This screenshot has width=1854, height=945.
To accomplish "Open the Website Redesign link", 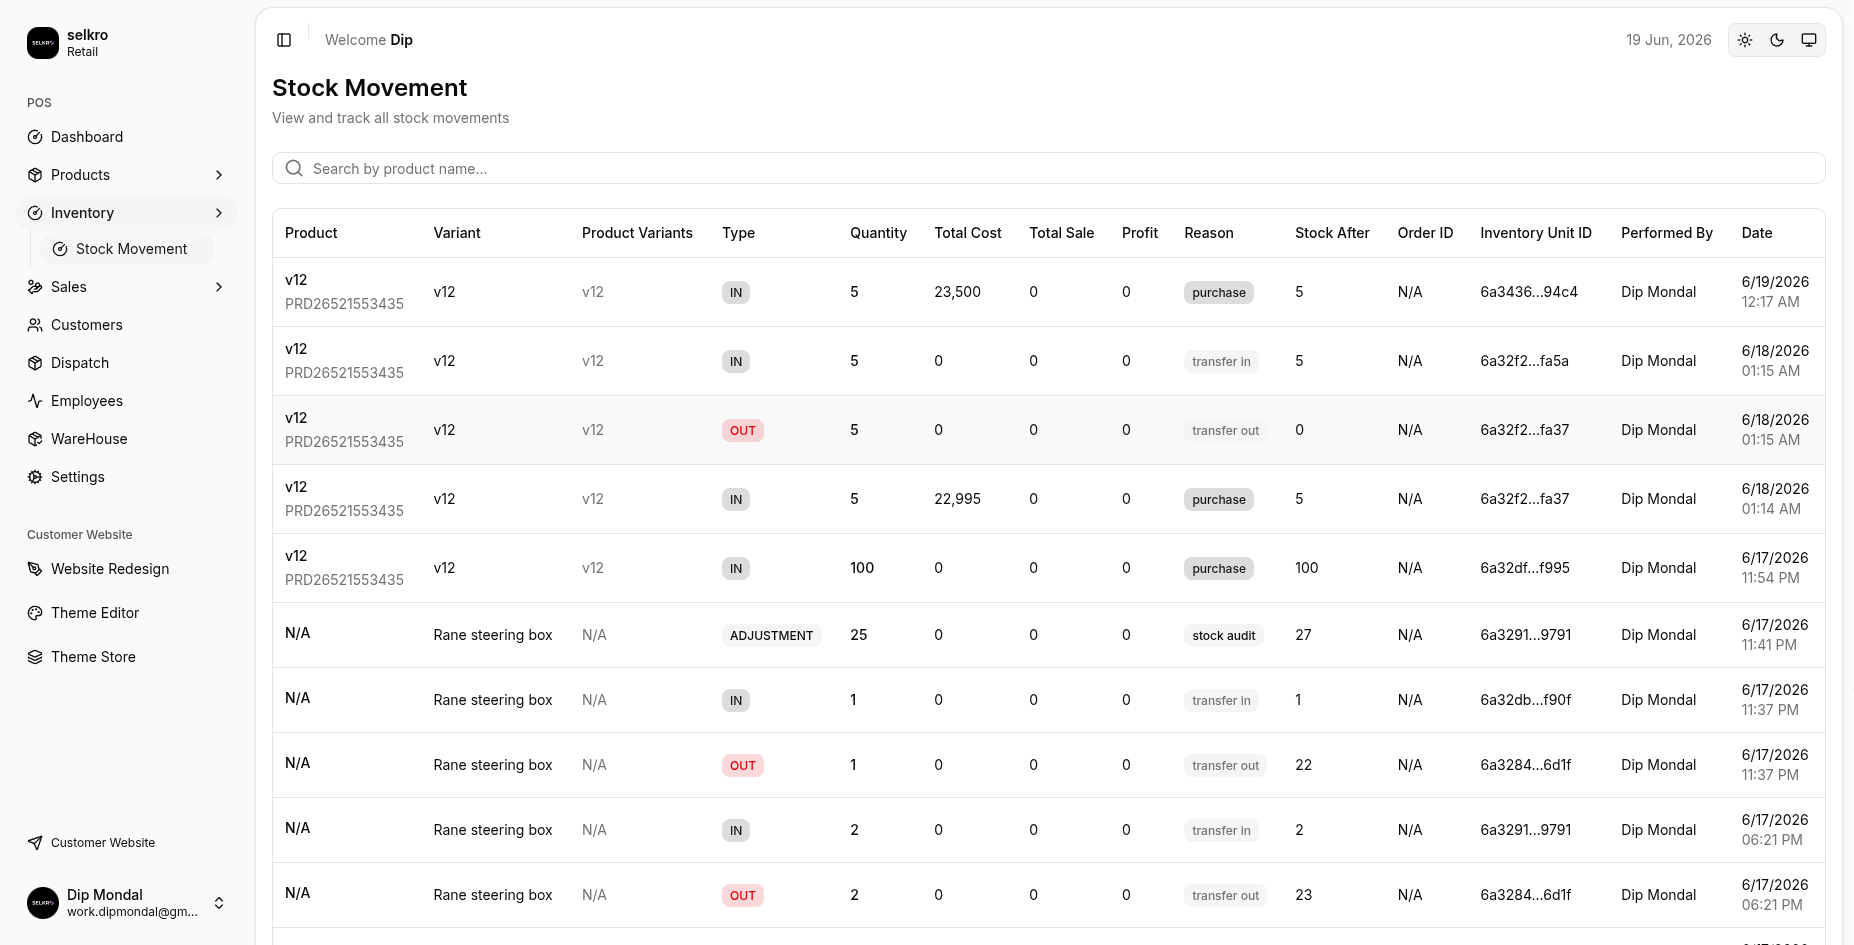I will [127, 569].
